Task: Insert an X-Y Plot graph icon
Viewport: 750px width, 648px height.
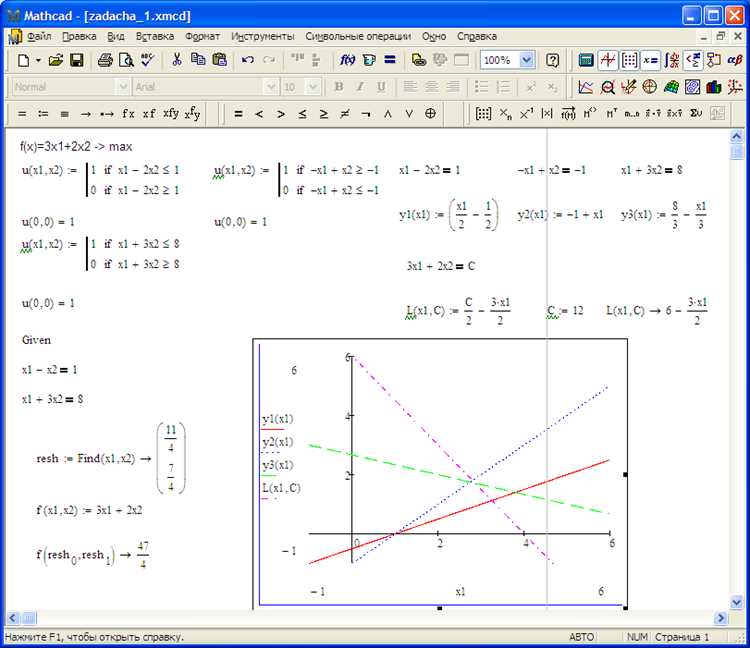Action: point(586,87)
